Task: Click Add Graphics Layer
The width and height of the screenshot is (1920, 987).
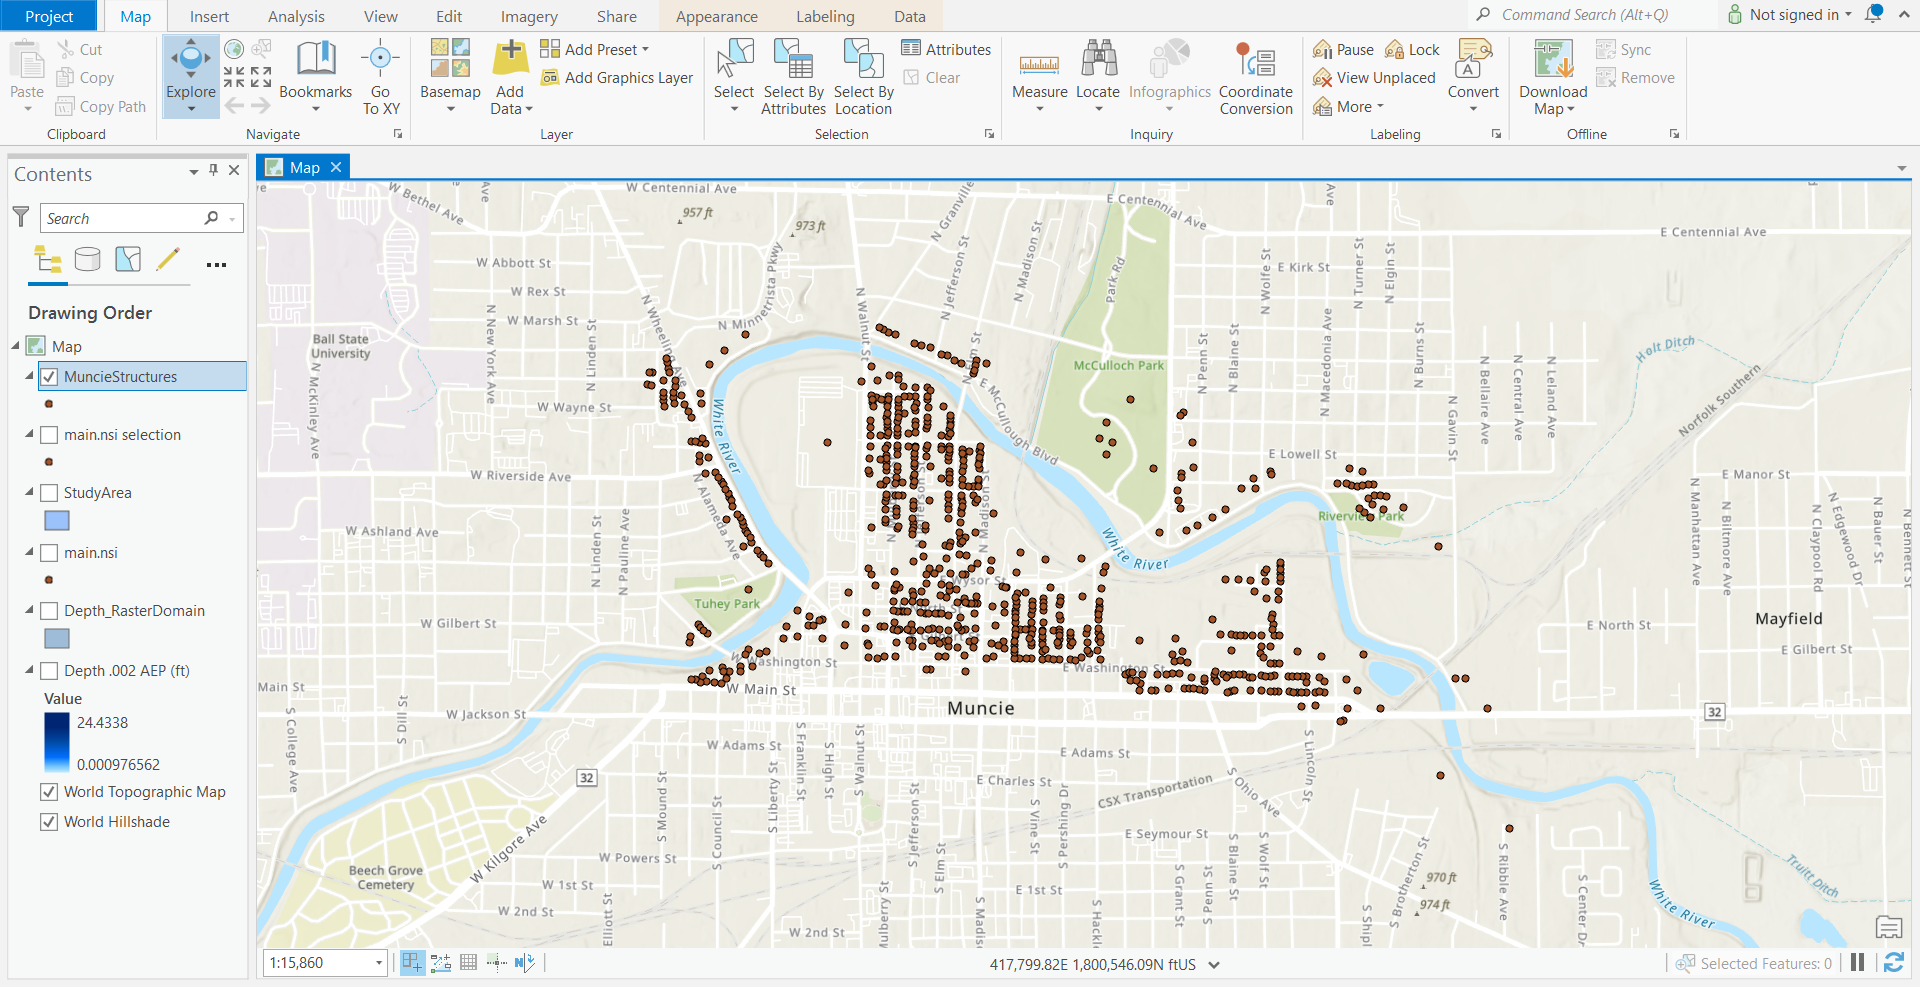Action: pos(617,78)
